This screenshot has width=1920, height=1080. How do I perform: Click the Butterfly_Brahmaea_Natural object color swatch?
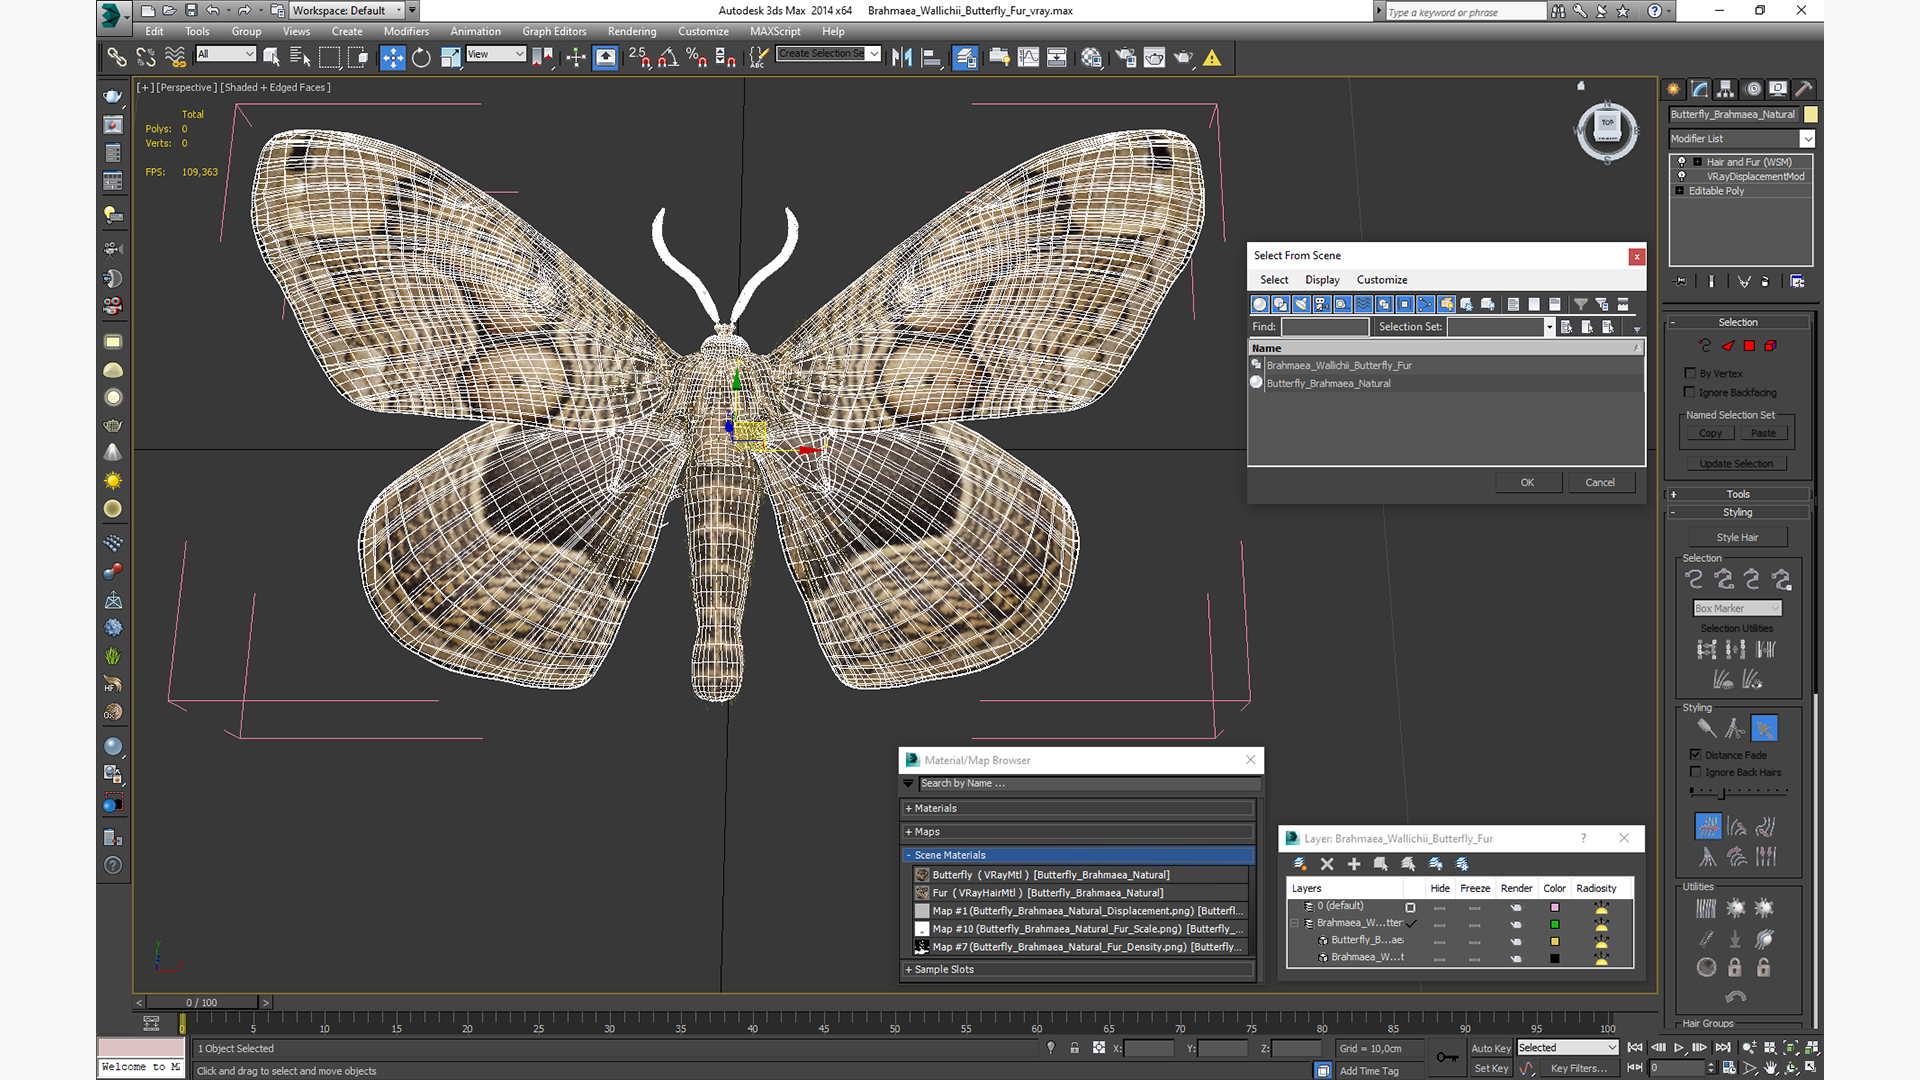point(1811,115)
